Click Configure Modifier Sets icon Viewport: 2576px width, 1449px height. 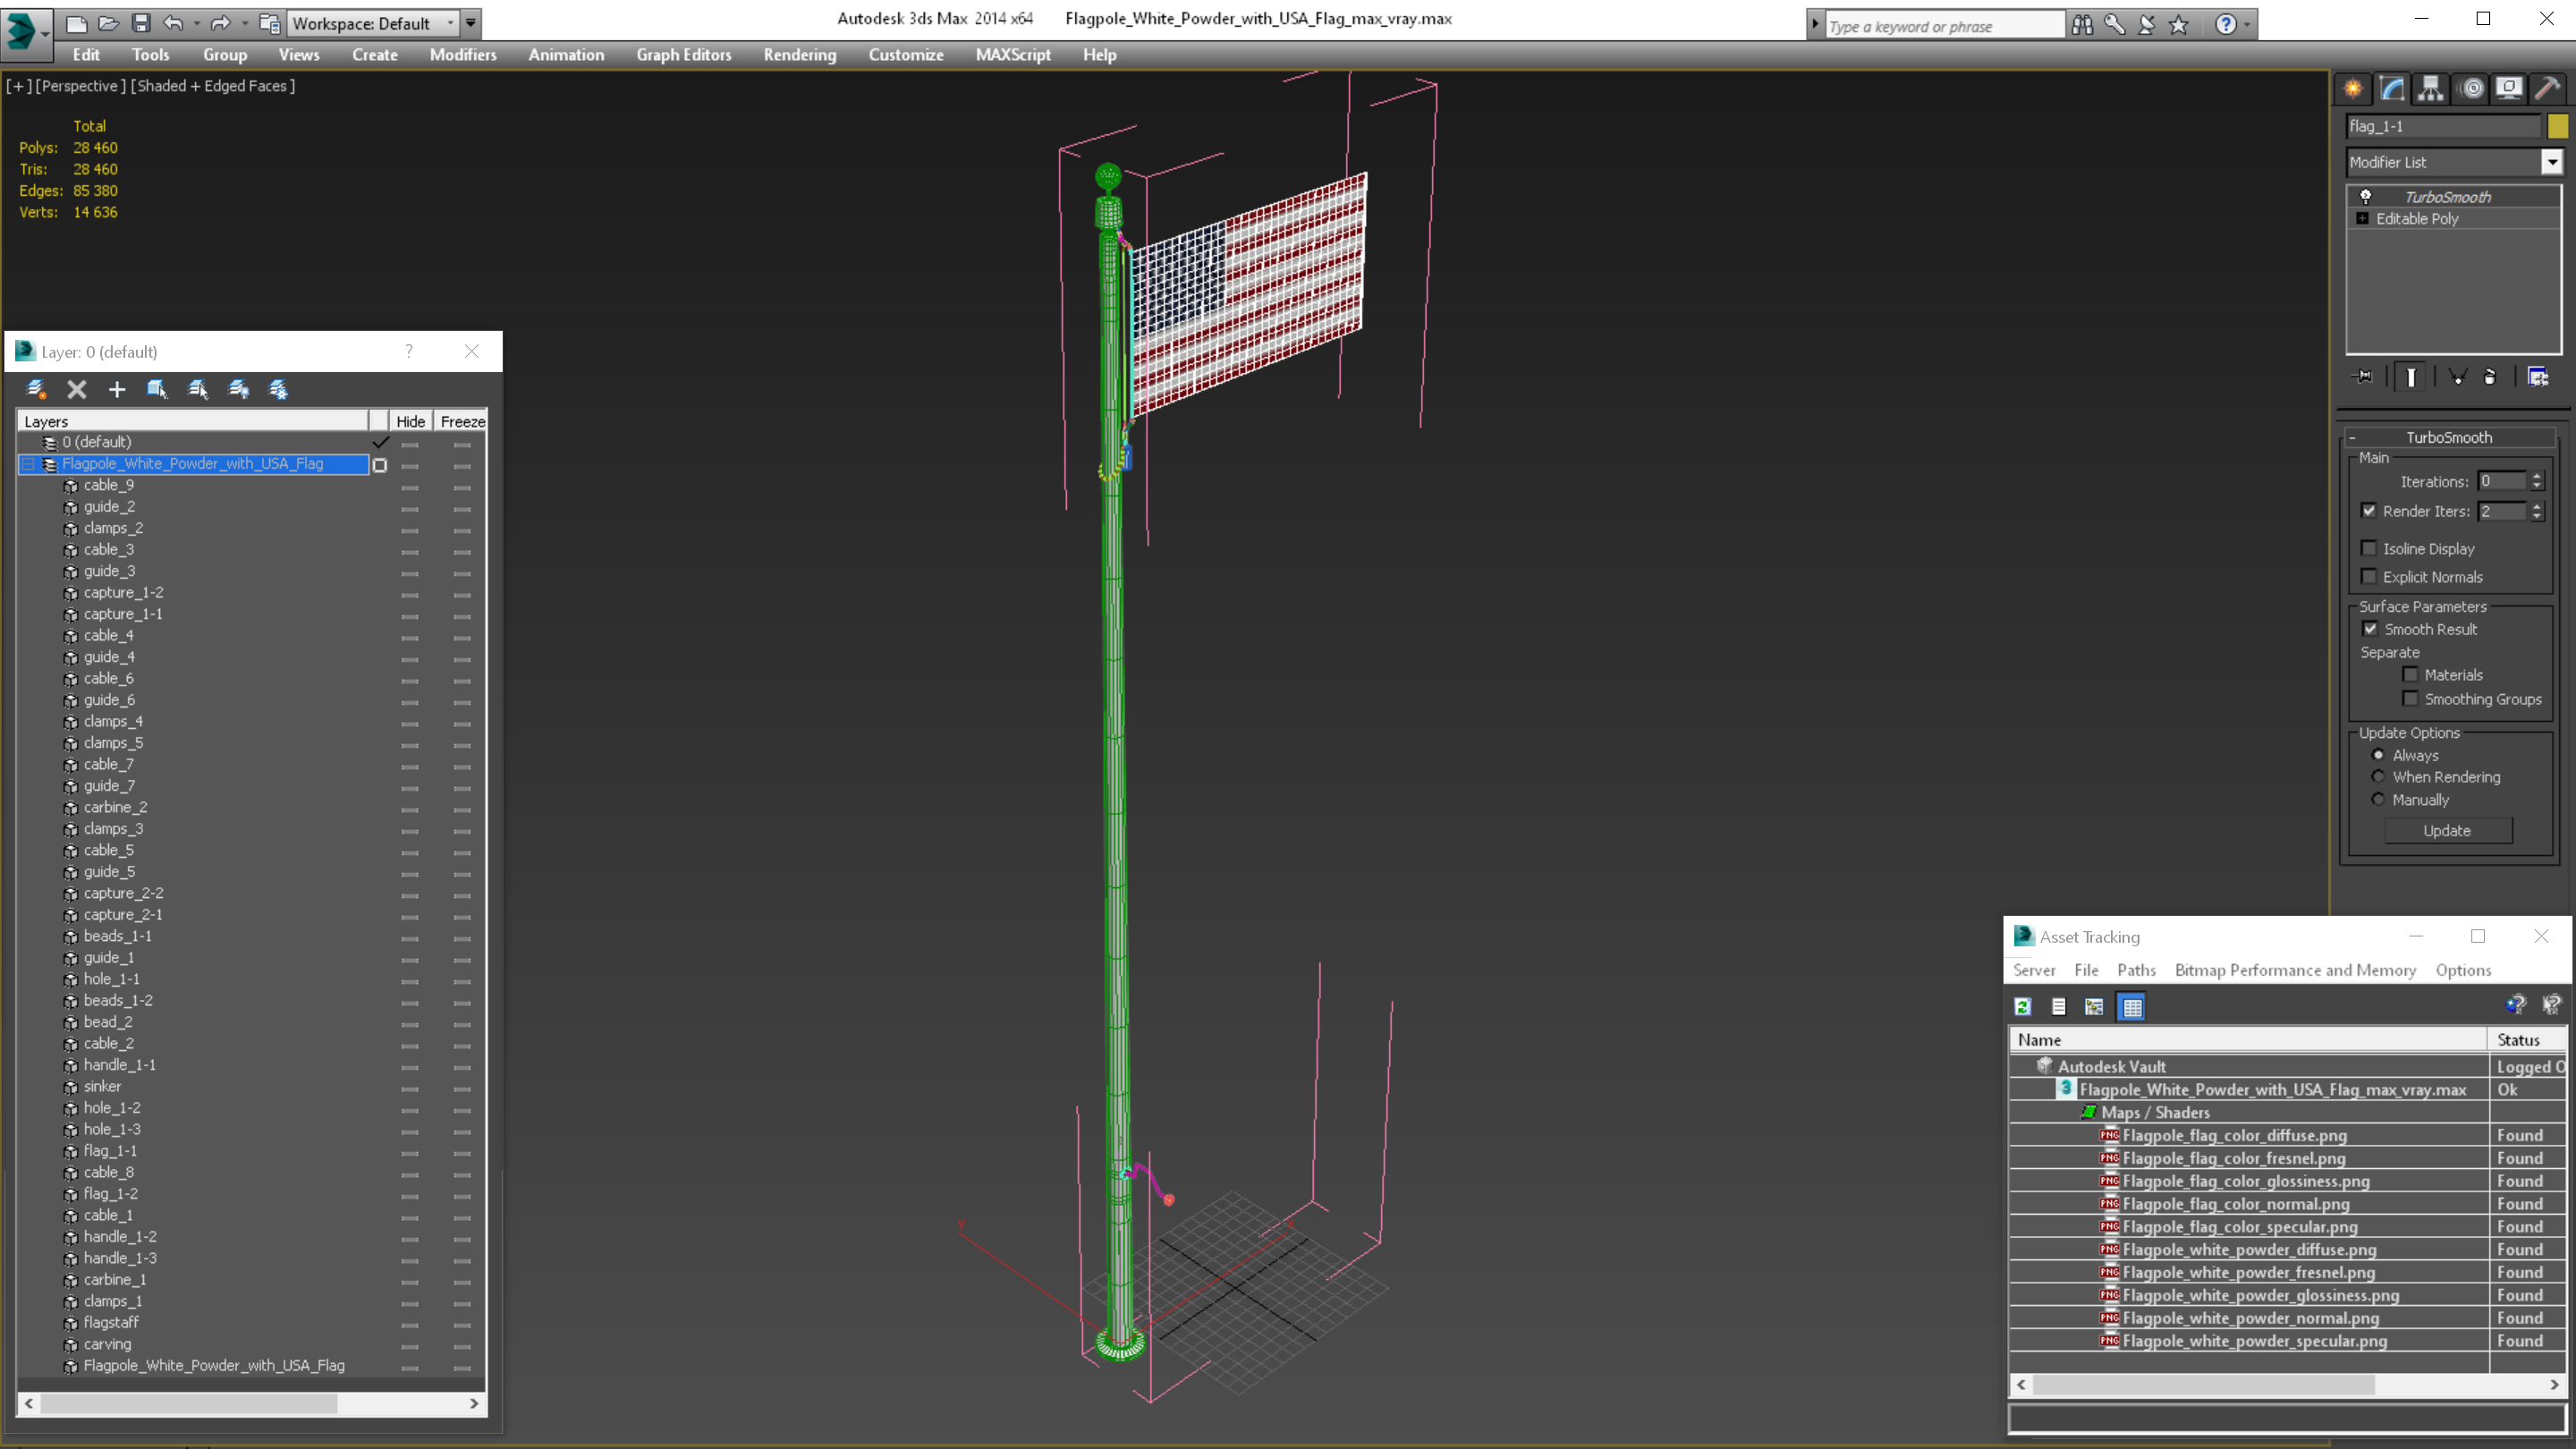click(x=2538, y=377)
